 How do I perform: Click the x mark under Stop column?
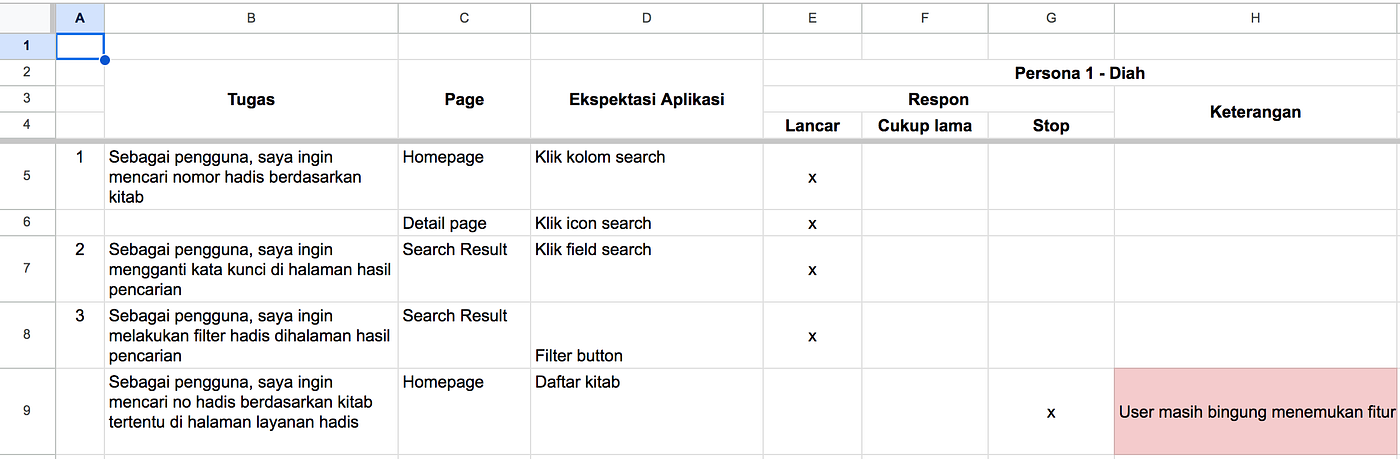tap(1051, 412)
